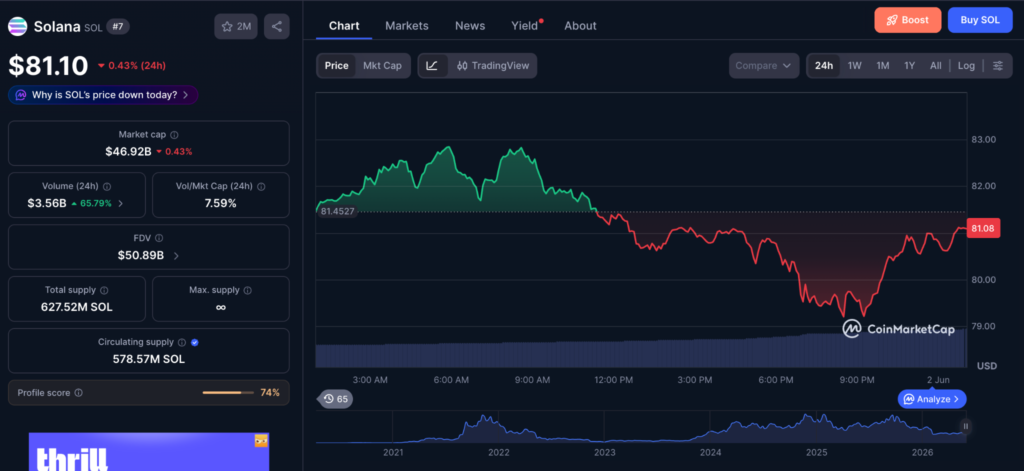This screenshot has width=1024, height=471.
Task: Click the Vol/Mkt Cap (24h) info icon
Action: pos(261,186)
